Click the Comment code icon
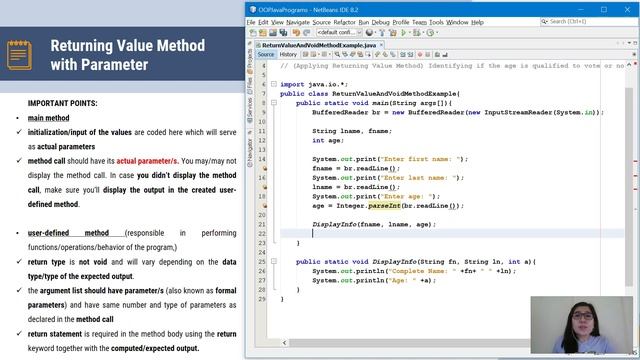Viewport: 640px width, 360px height. [437, 54]
